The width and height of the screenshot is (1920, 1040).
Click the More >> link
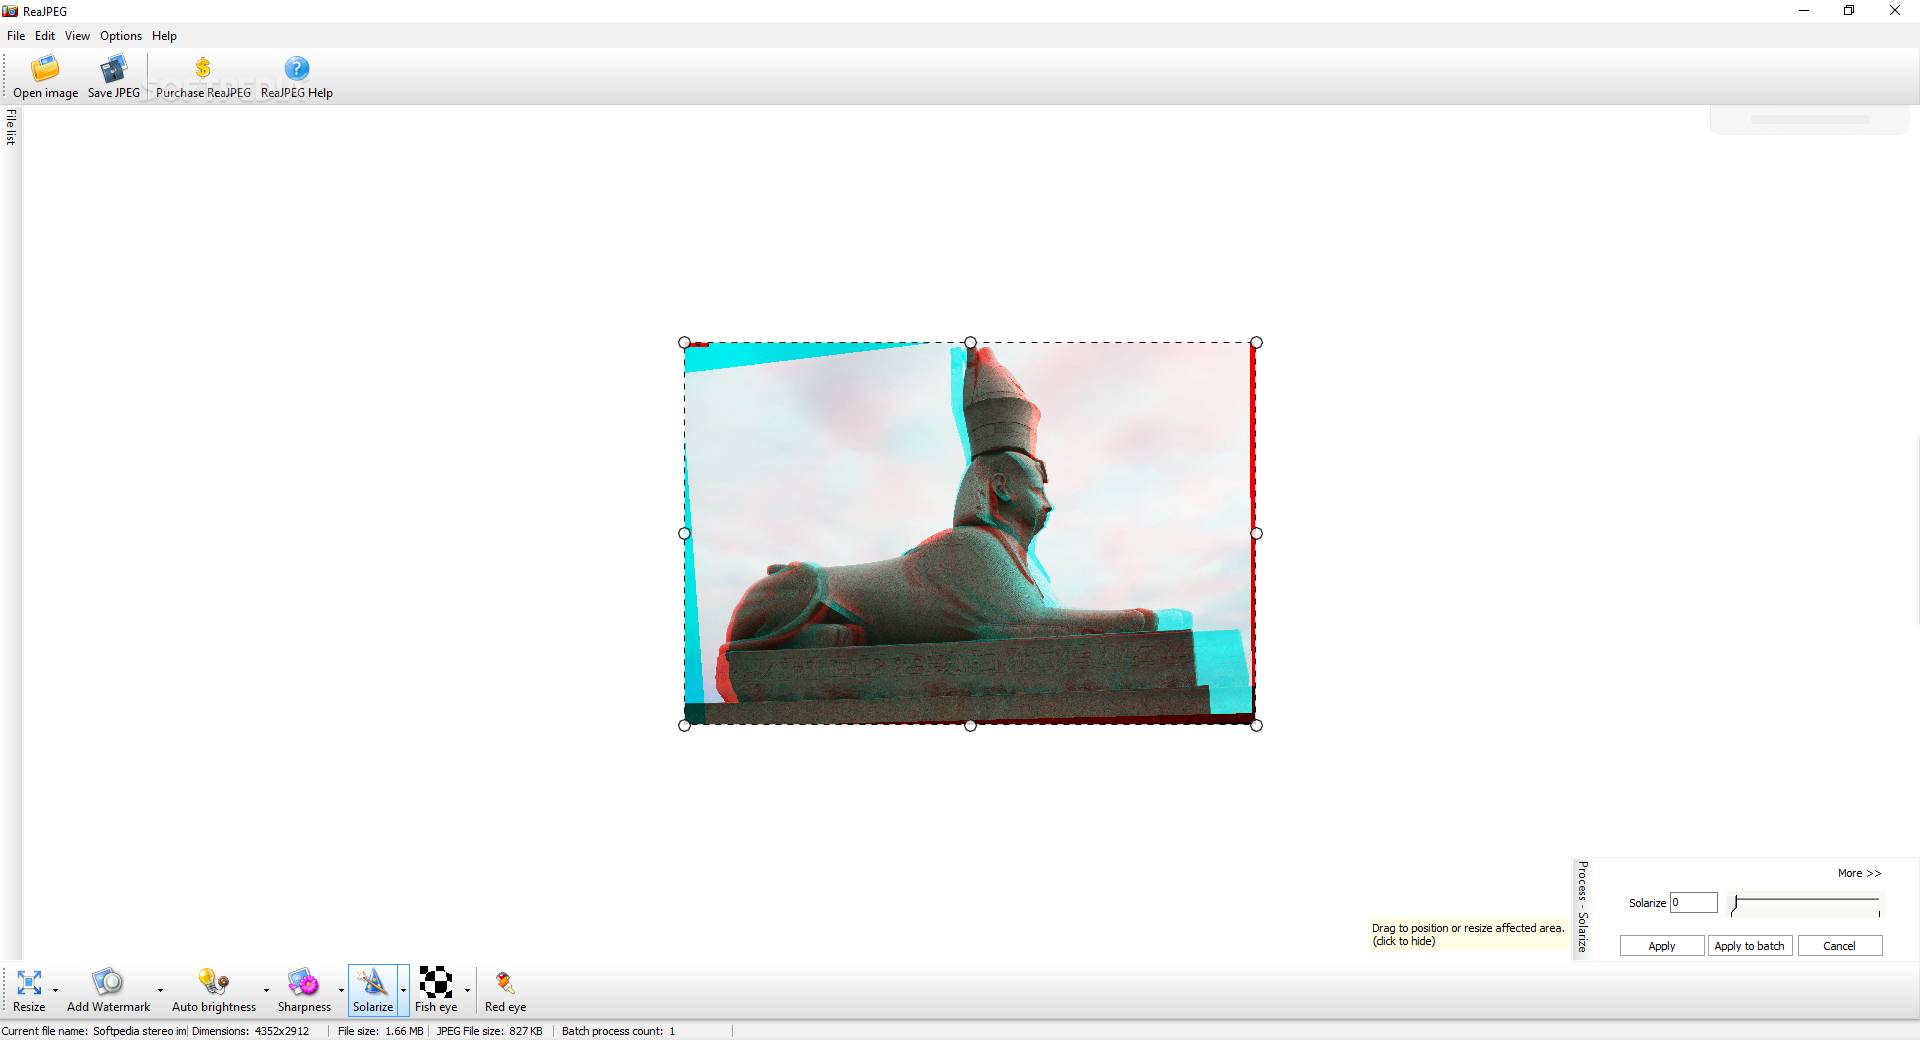pyautogui.click(x=1859, y=873)
